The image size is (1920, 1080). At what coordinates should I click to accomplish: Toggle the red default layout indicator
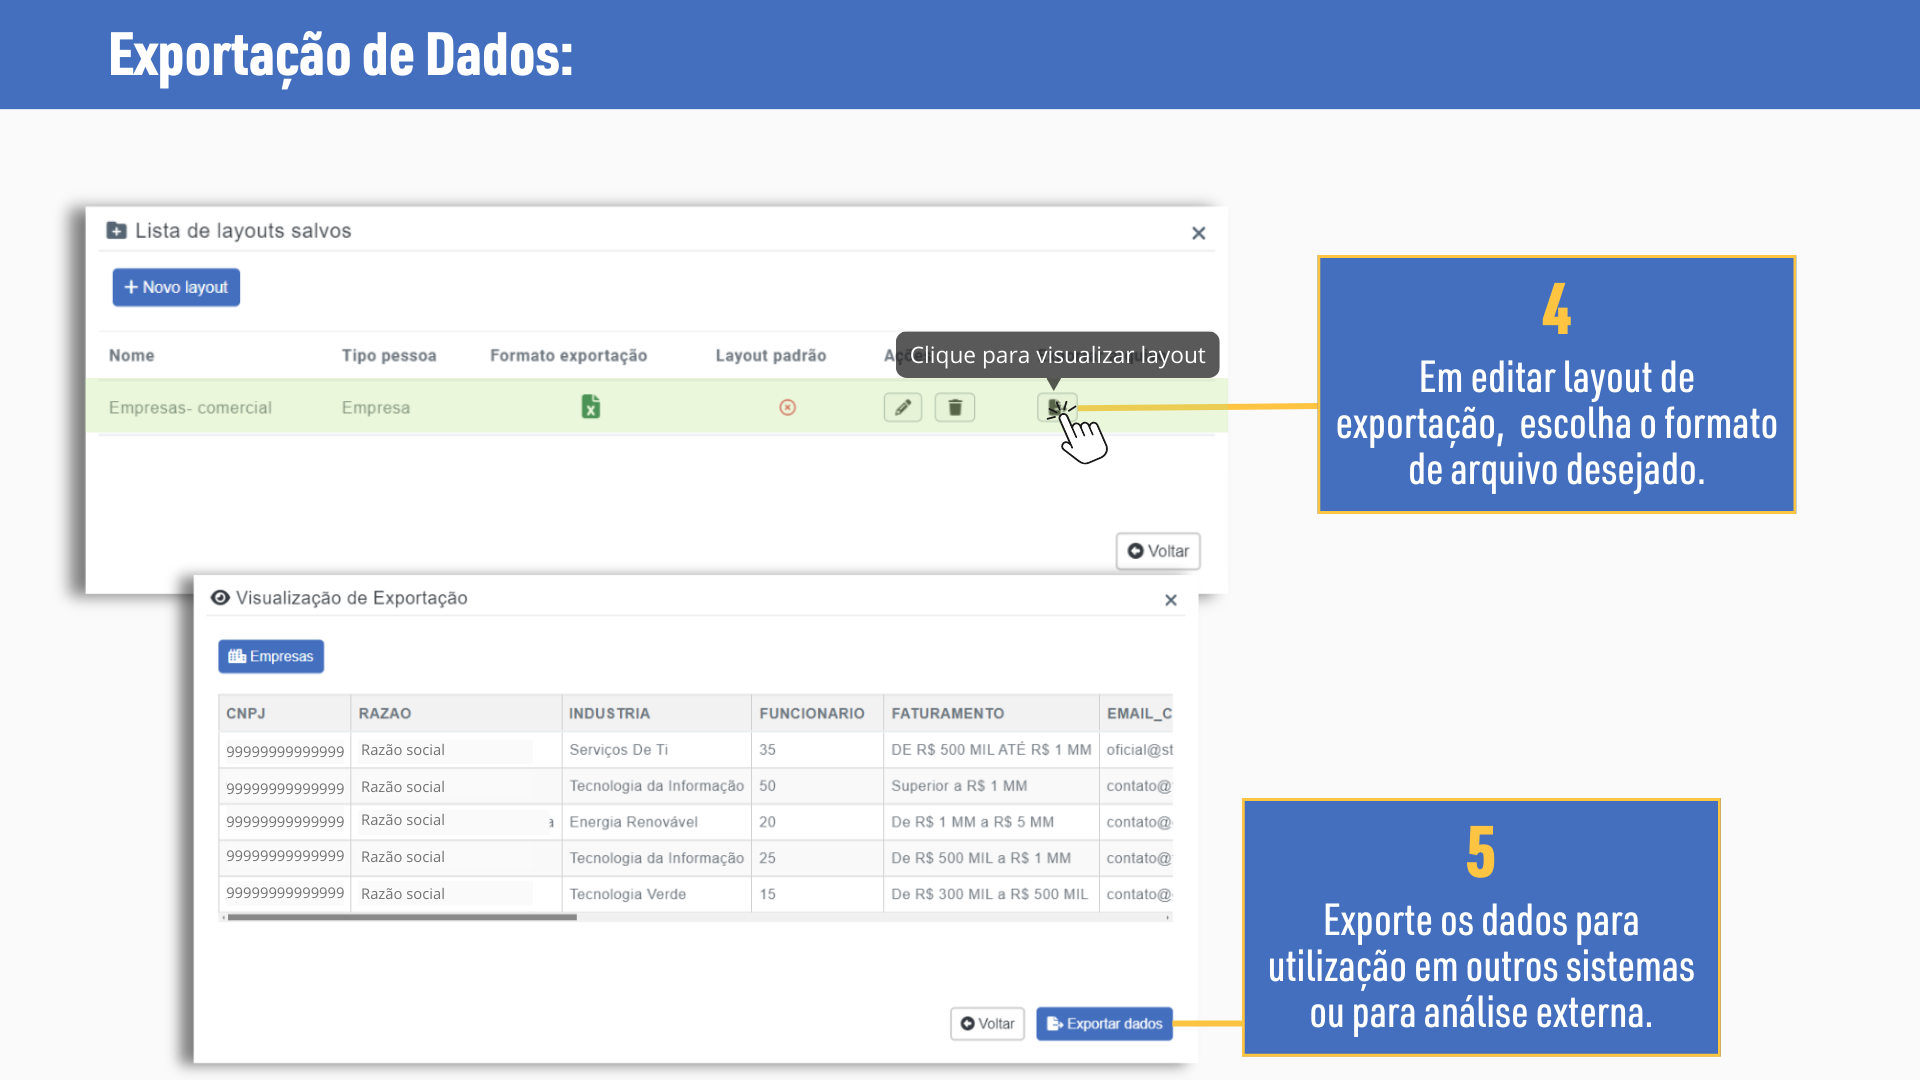pyautogui.click(x=787, y=407)
